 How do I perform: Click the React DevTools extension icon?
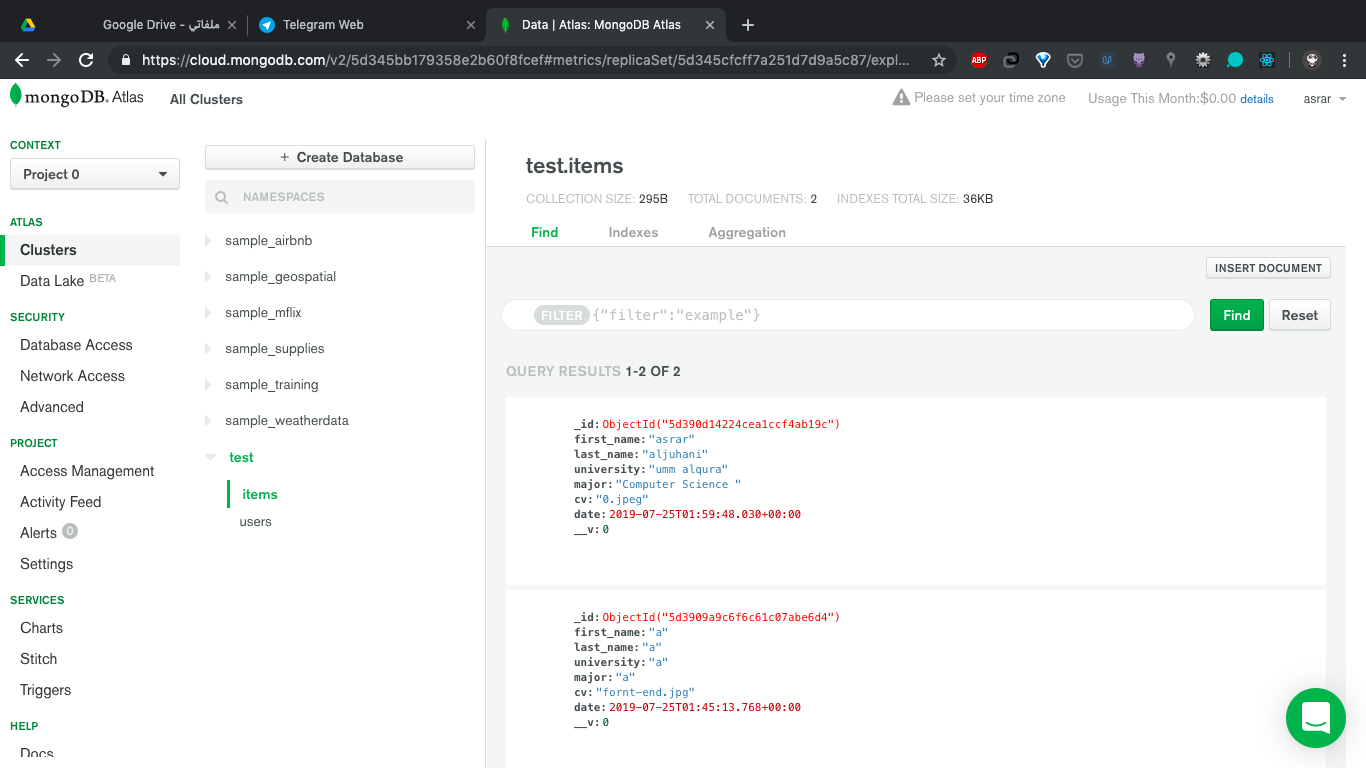pyautogui.click(x=1267, y=60)
